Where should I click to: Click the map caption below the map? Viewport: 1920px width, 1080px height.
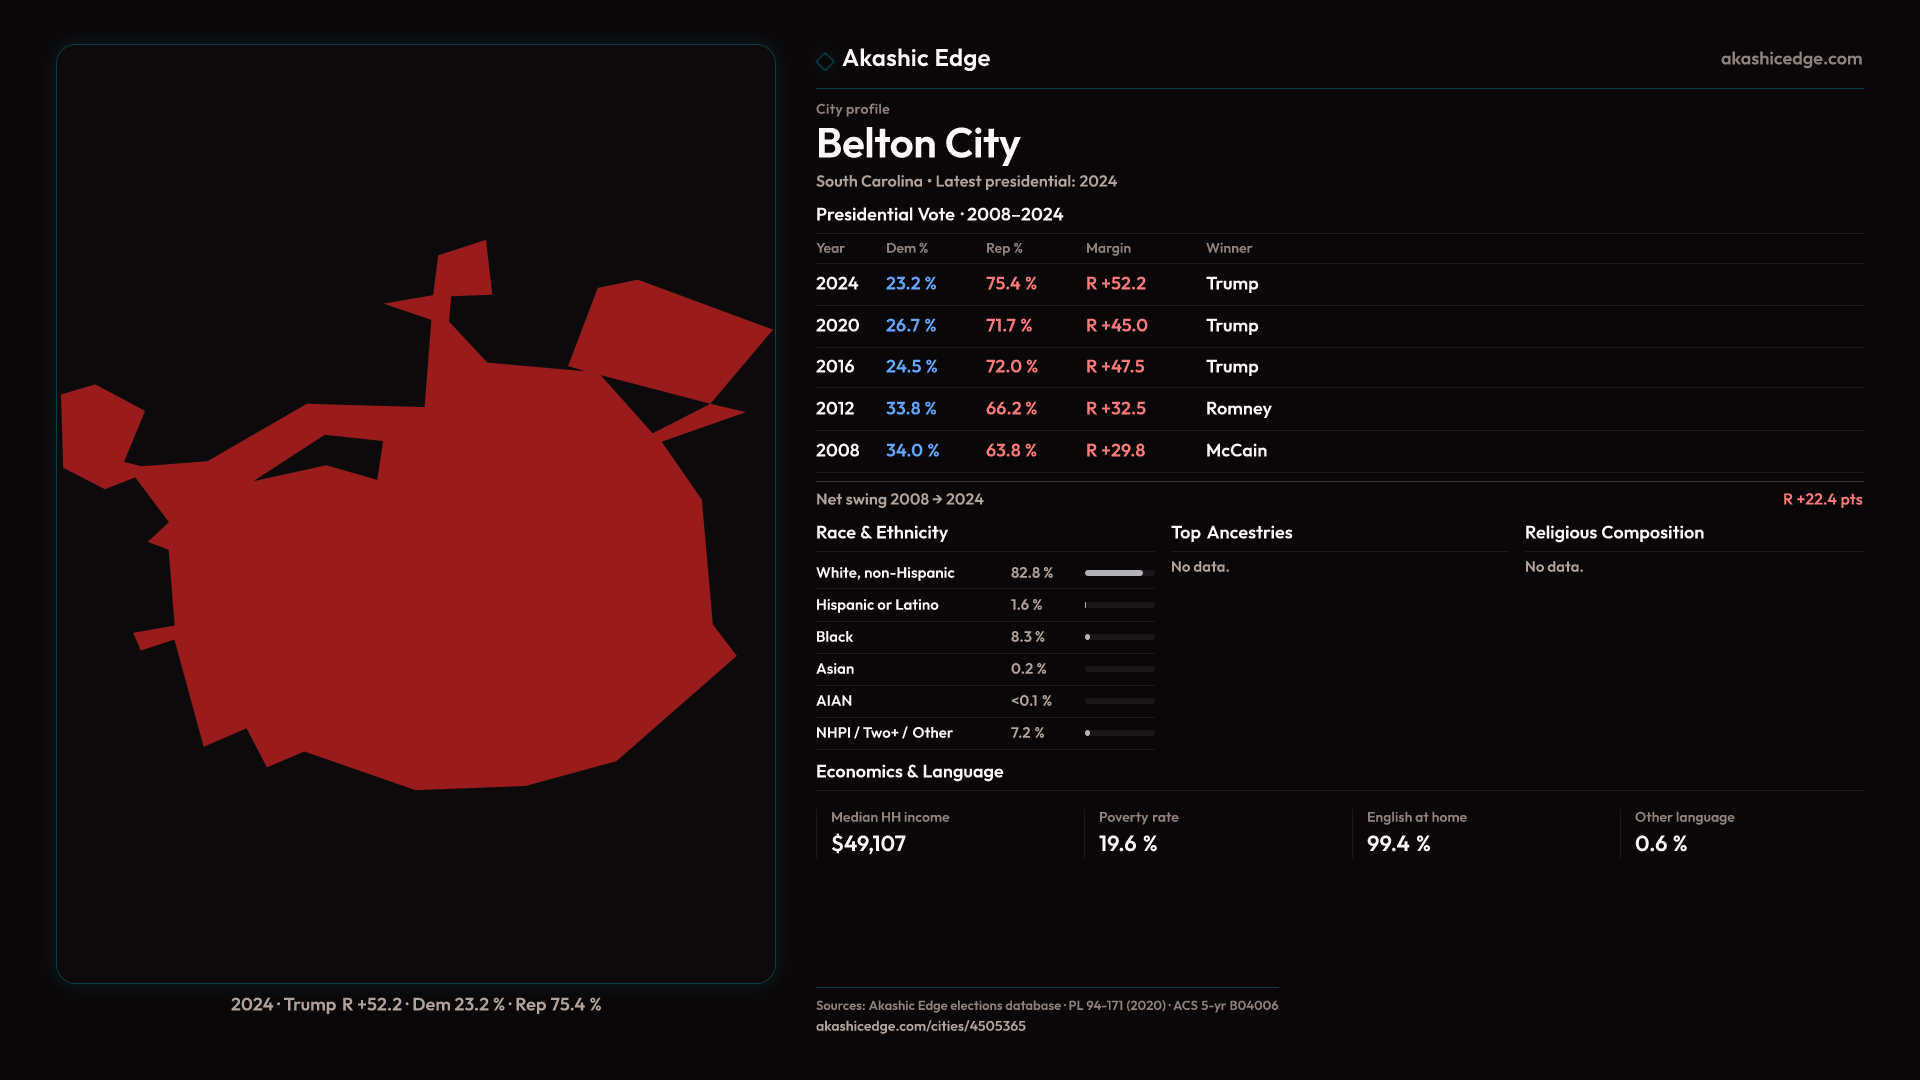416,1004
